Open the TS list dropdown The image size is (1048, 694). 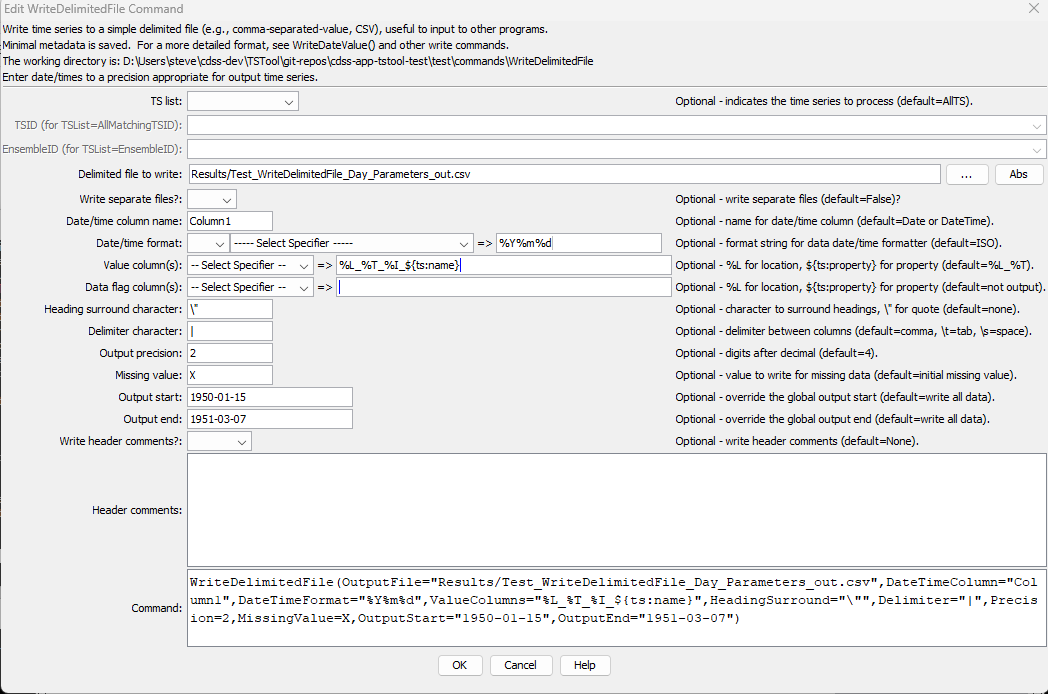click(243, 102)
